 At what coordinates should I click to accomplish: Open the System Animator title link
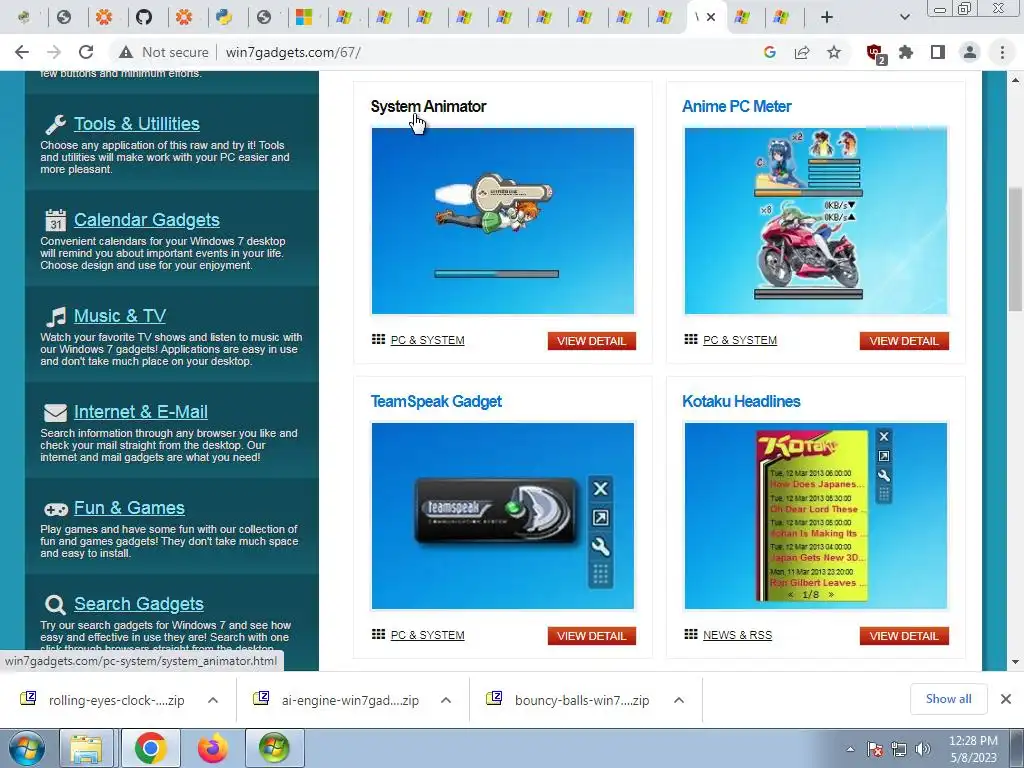(428, 106)
